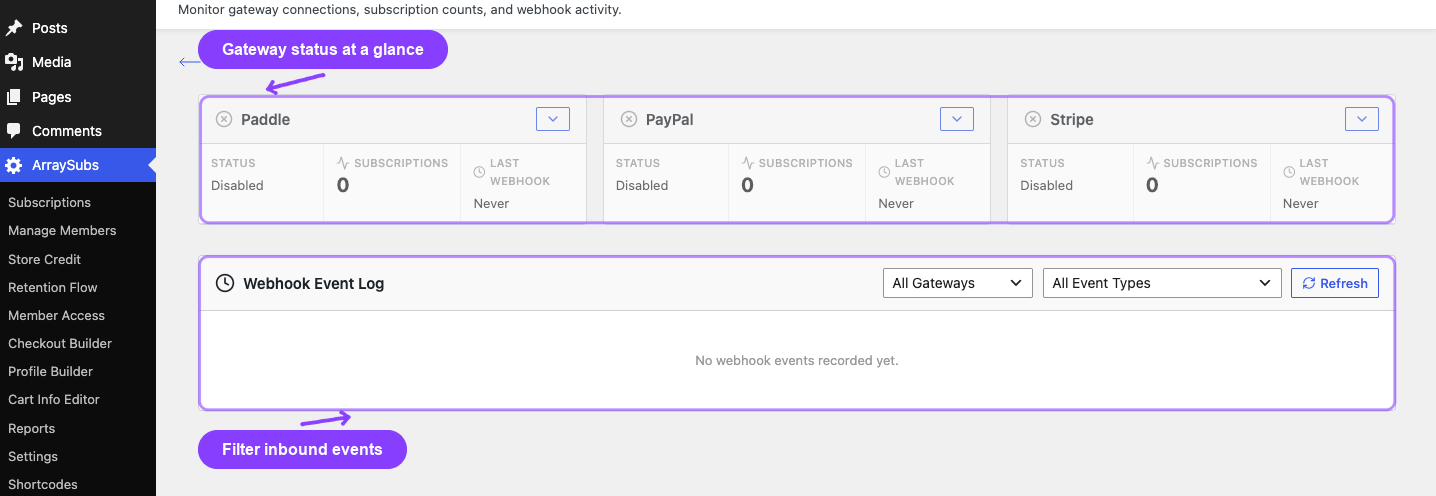Click the Posts pin icon
1436x496 pixels.
coord(14,28)
